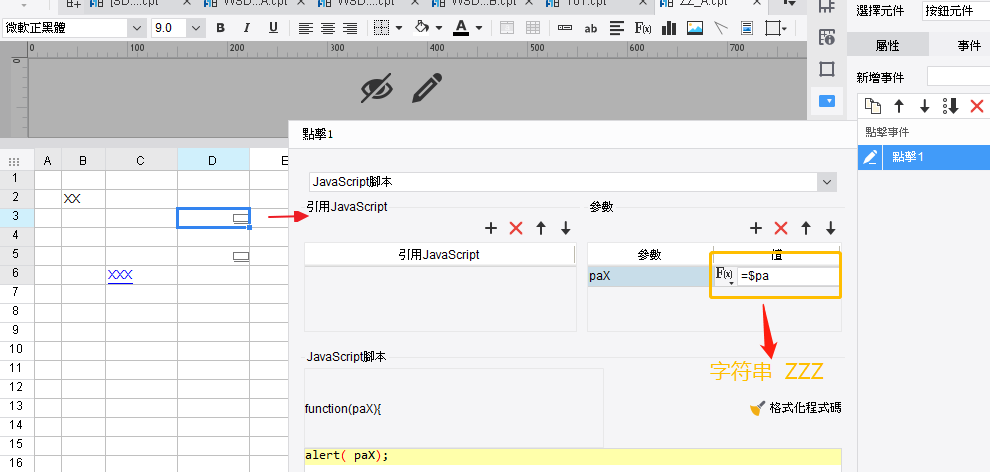Viewport: 990px width, 472px height.
Task: Move the 引用JavaScript entry up
Action: pos(540,228)
